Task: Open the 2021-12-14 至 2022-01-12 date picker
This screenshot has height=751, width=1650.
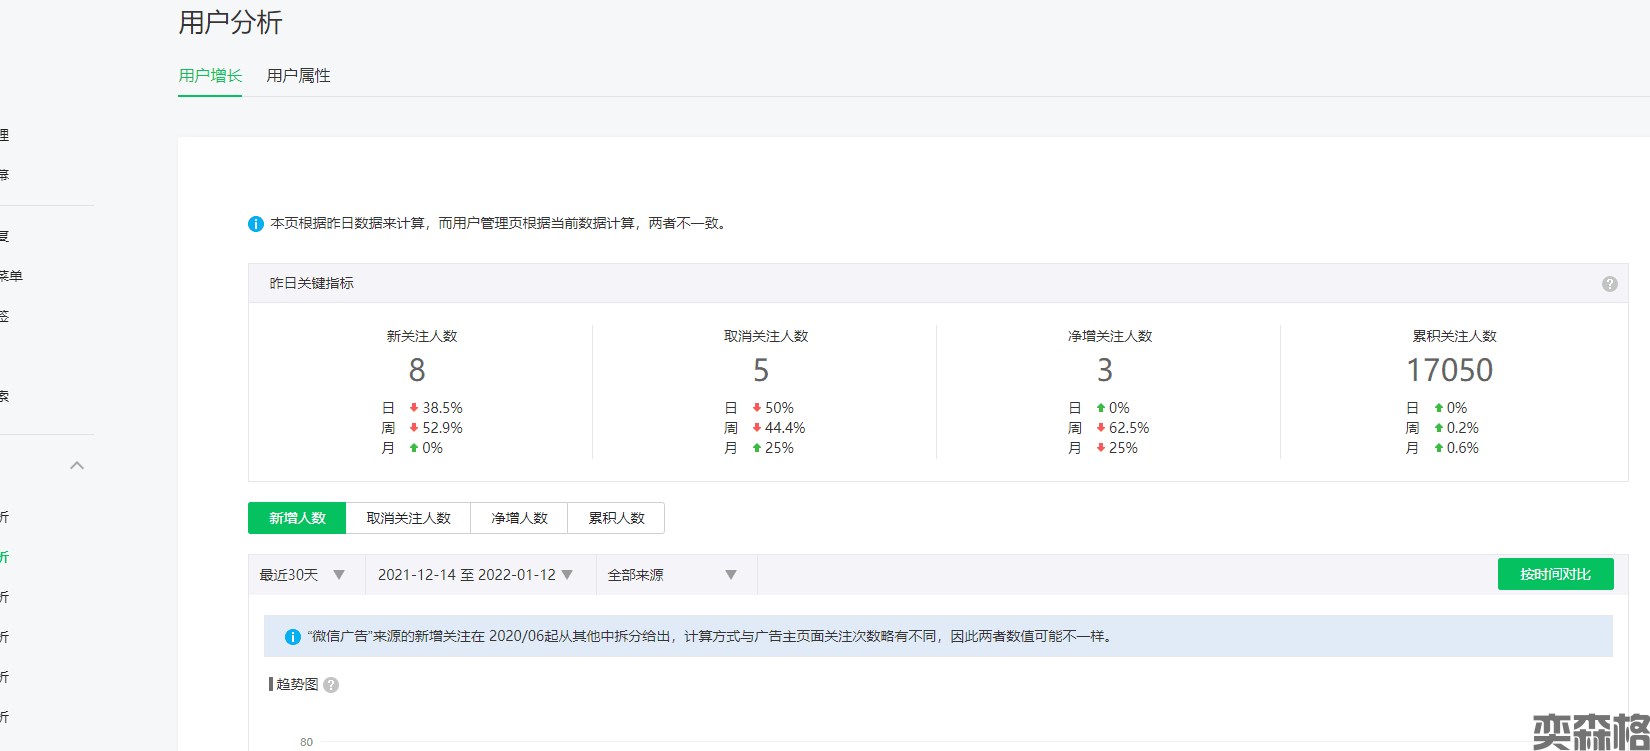Action: 476,575
